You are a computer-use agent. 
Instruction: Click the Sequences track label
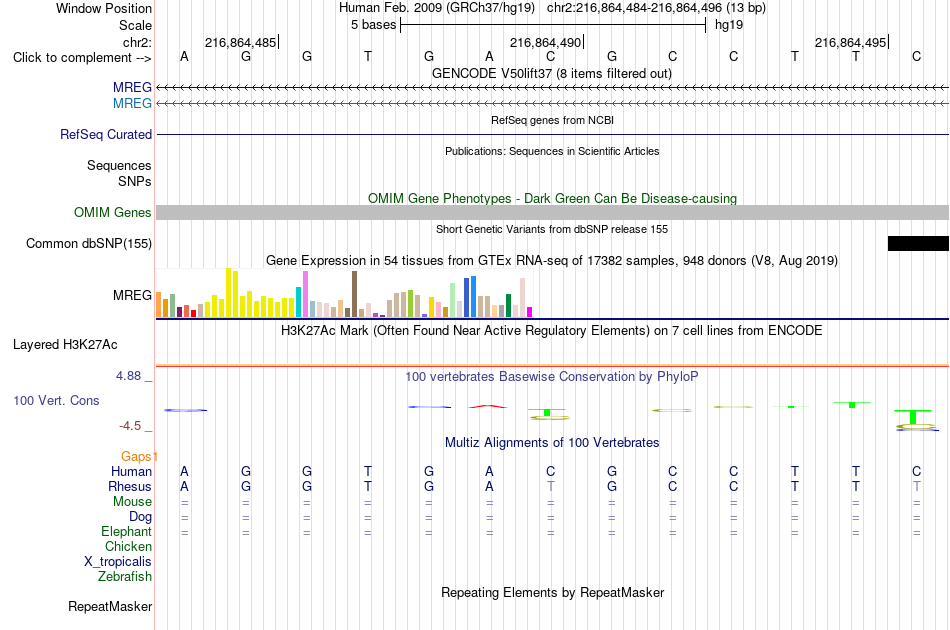tap(119, 165)
